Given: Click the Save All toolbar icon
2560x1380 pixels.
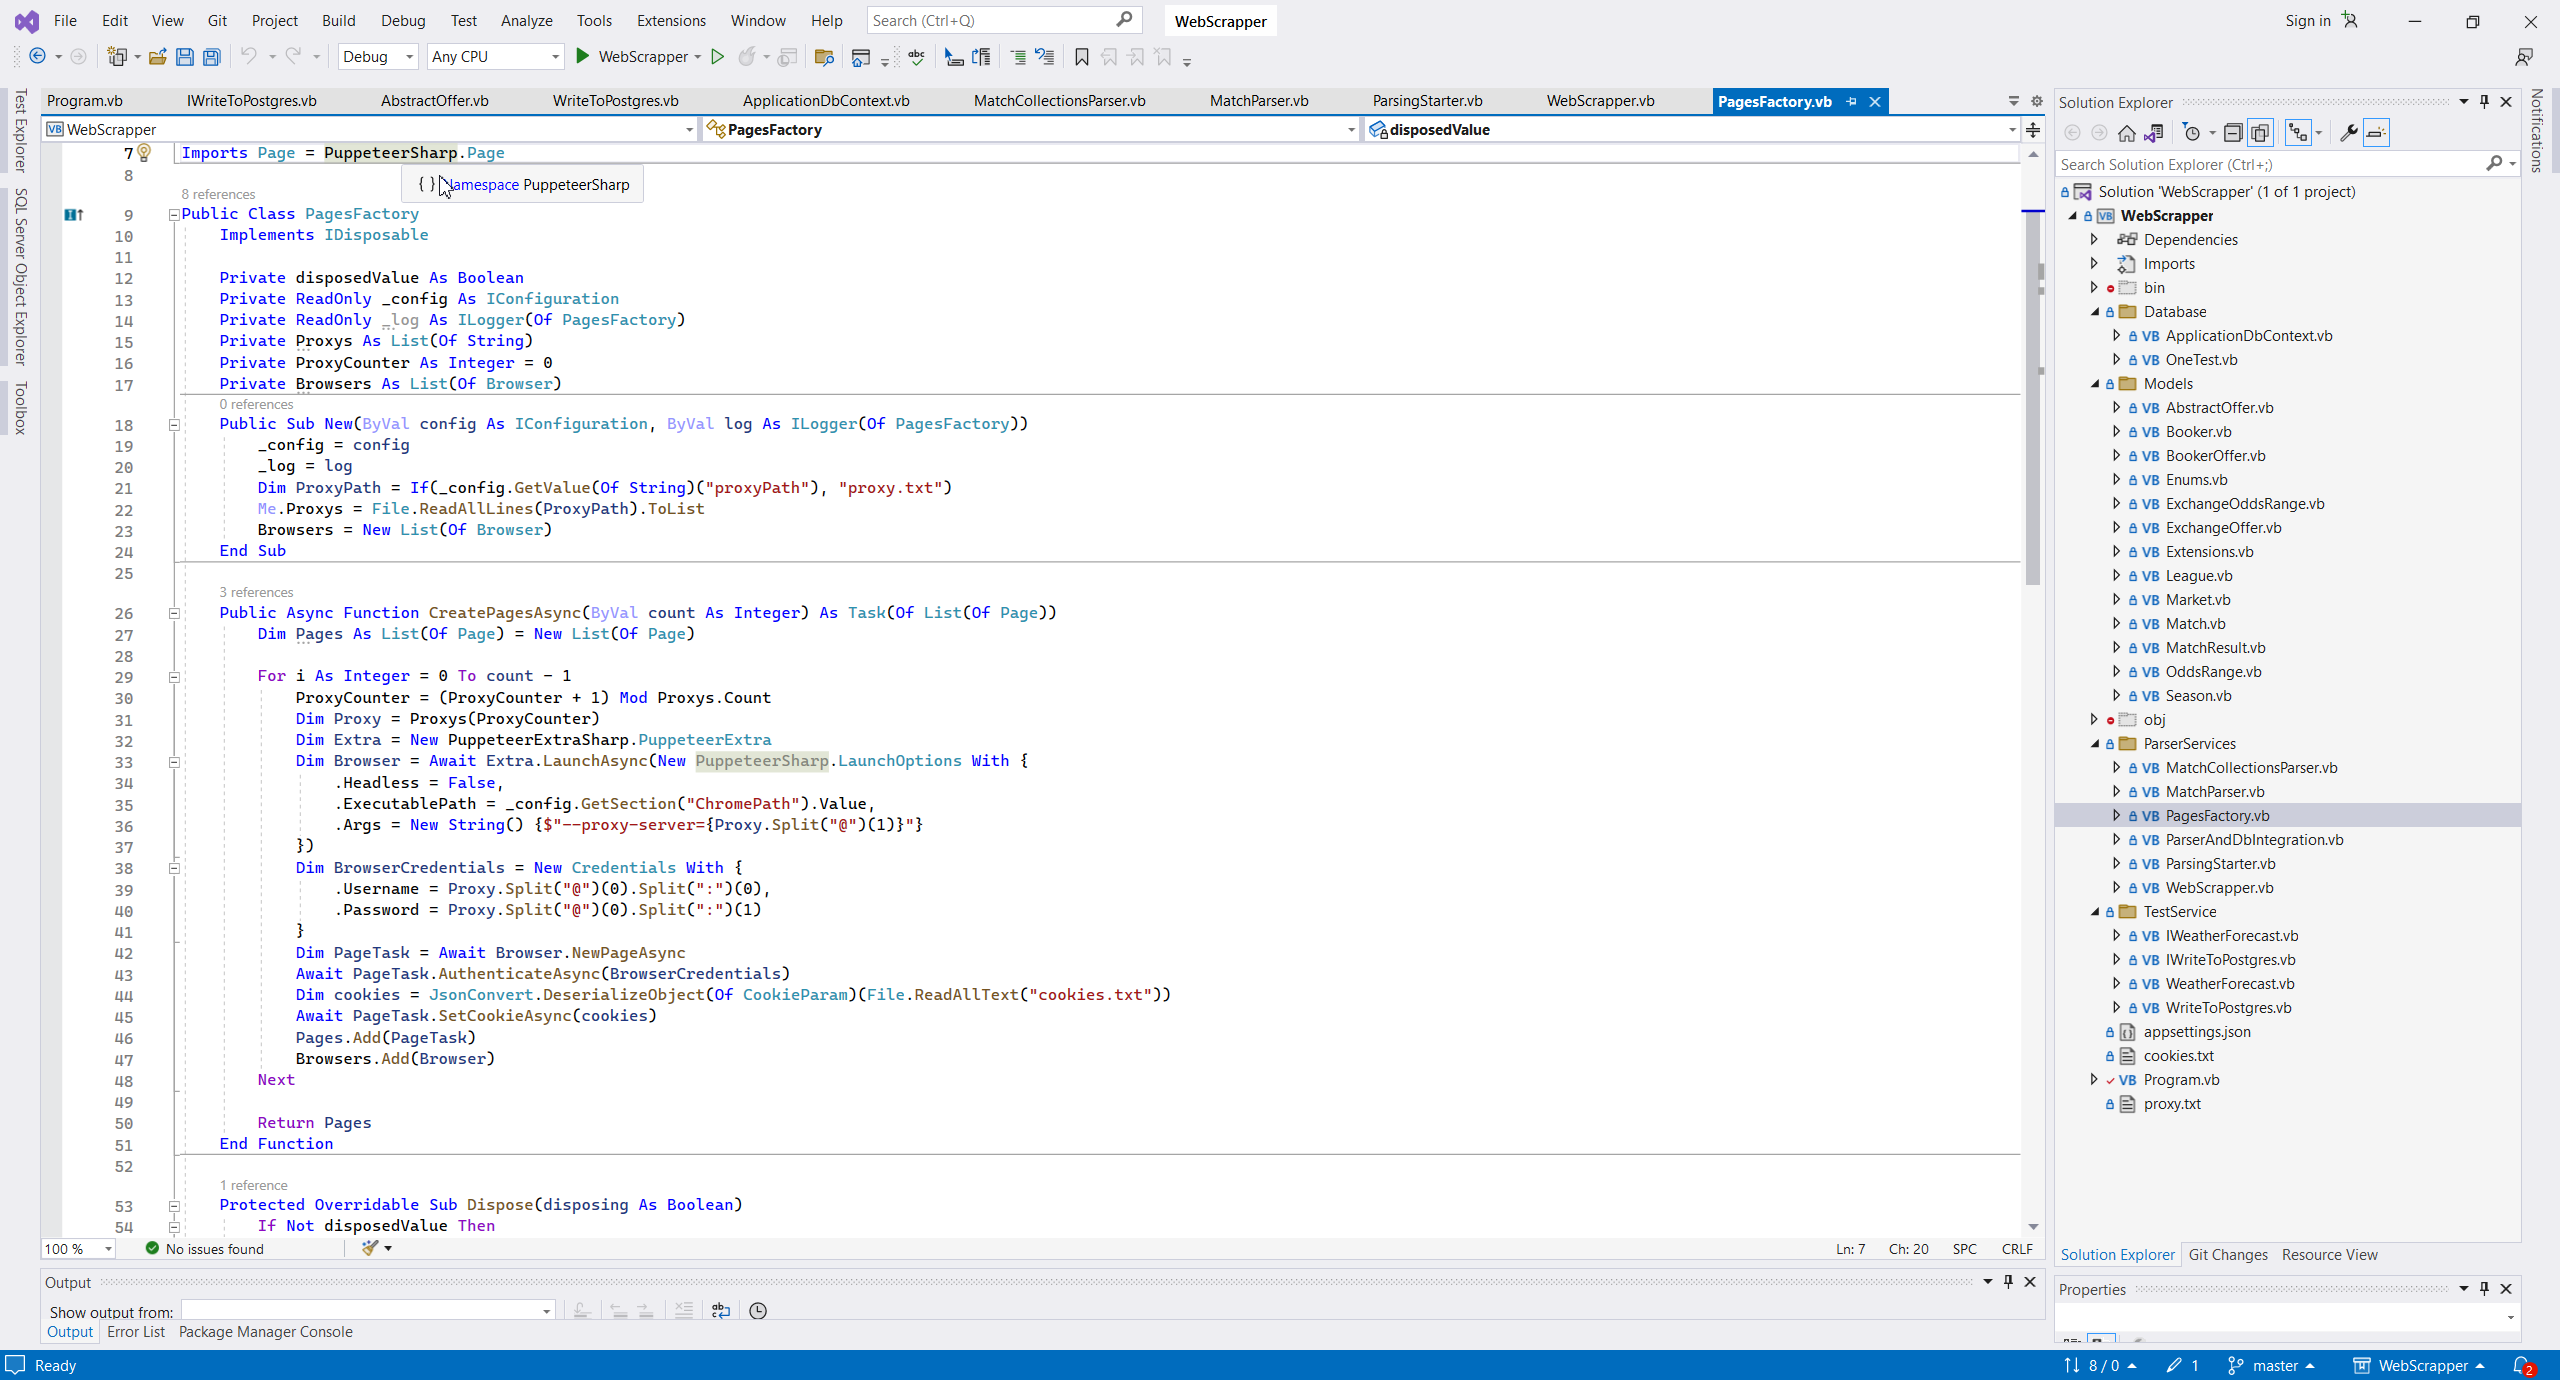Looking at the screenshot, I should tap(212, 57).
